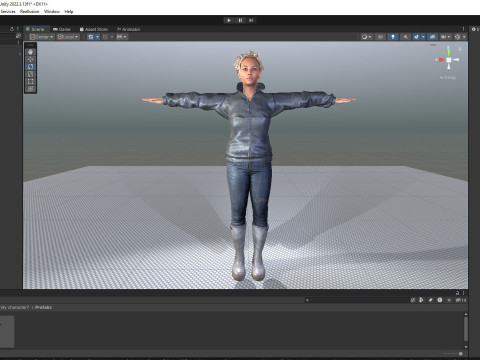Open the Project window three-dot menu

pos(463,293)
